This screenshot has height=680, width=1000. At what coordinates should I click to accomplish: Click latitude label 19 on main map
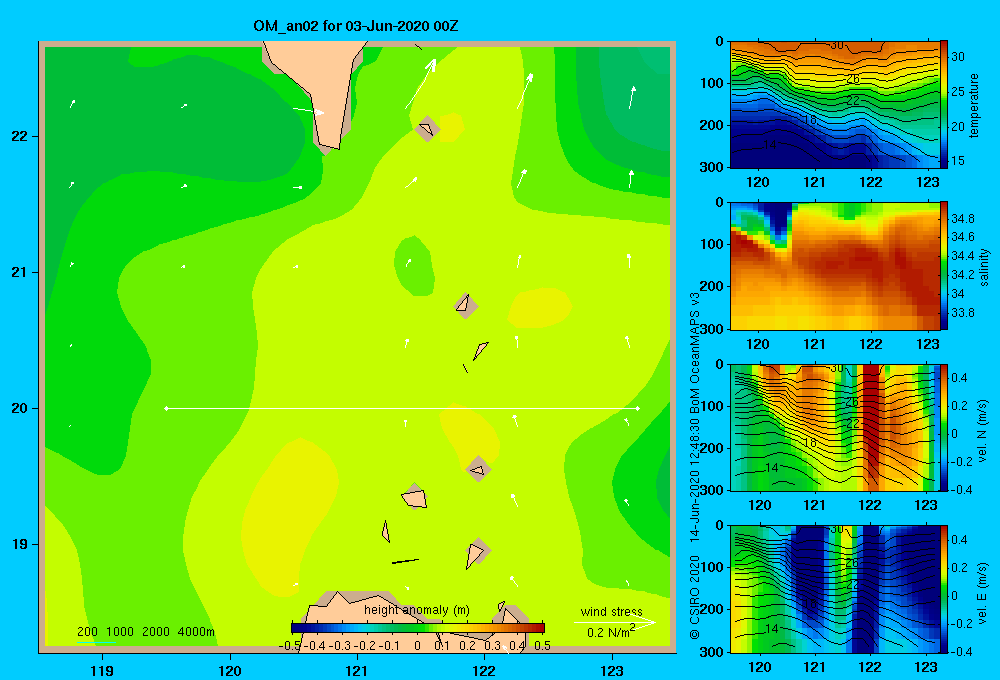pyautogui.click(x=19, y=544)
